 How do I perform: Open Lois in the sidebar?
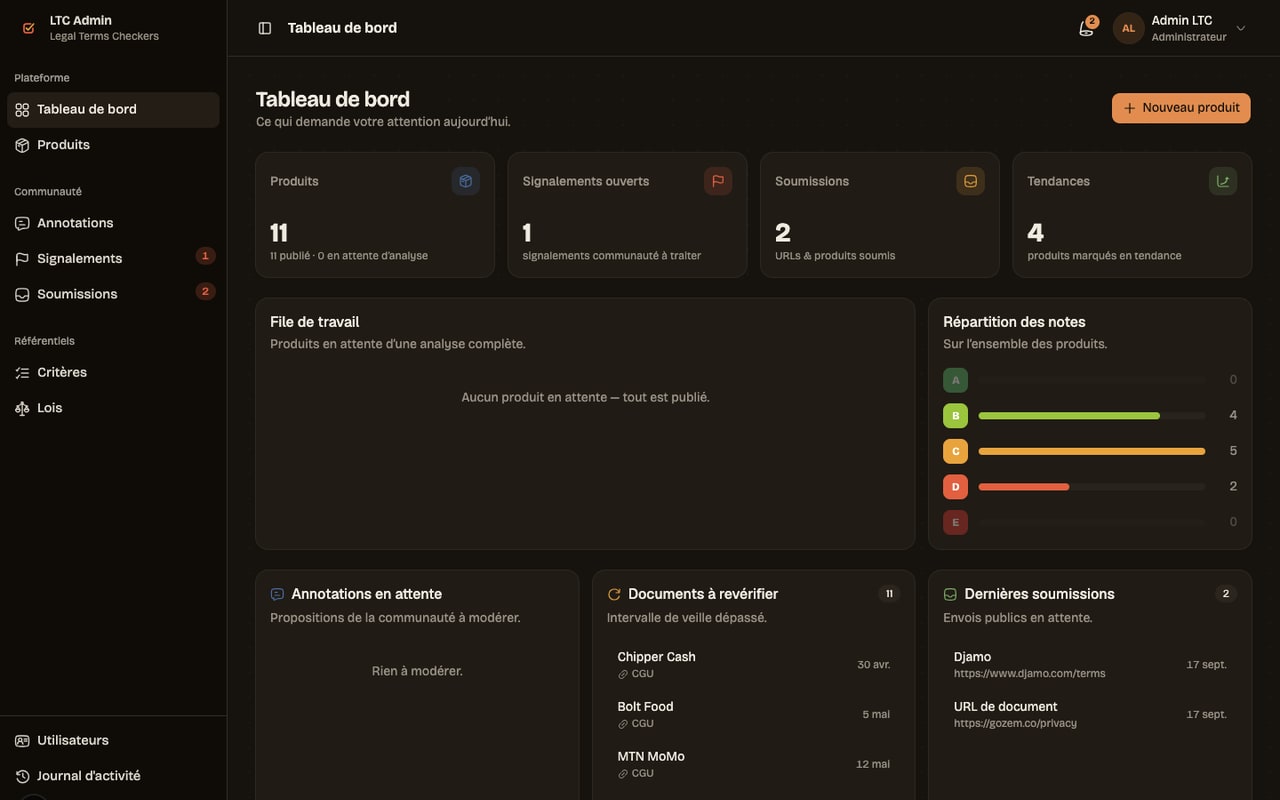[113, 408]
